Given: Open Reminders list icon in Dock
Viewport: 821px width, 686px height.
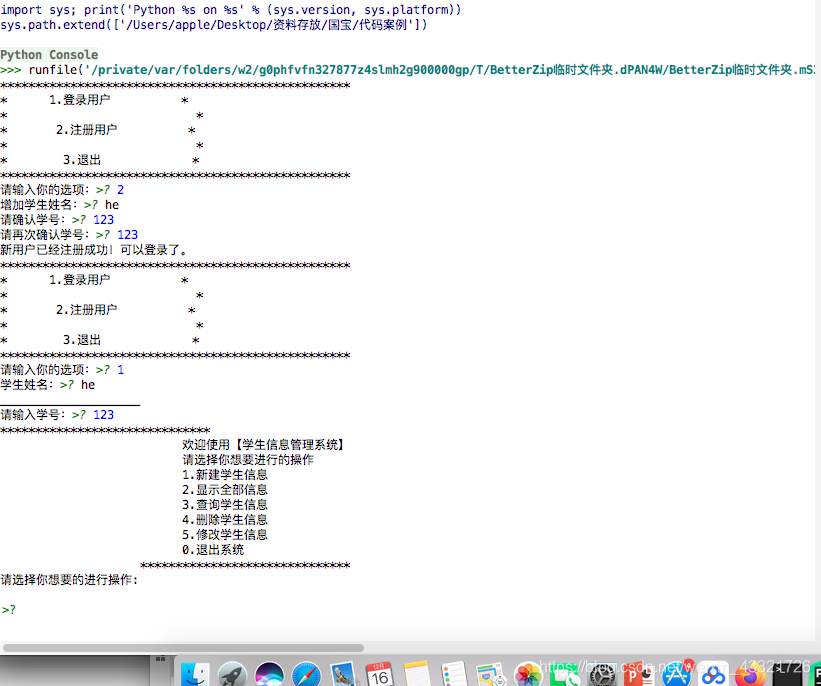Looking at the screenshot, I should 454,674.
